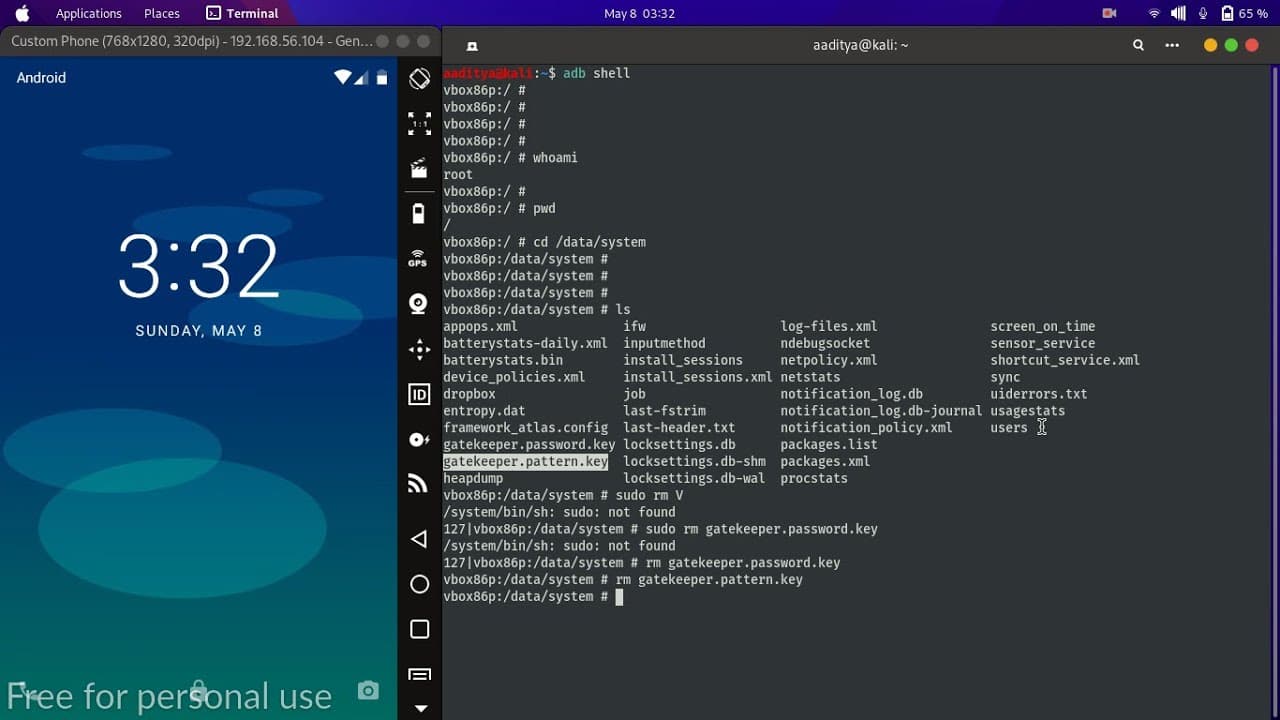Tap the Android recent apps square button
Viewport: 1280px width, 720px height.
(x=420, y=629)
